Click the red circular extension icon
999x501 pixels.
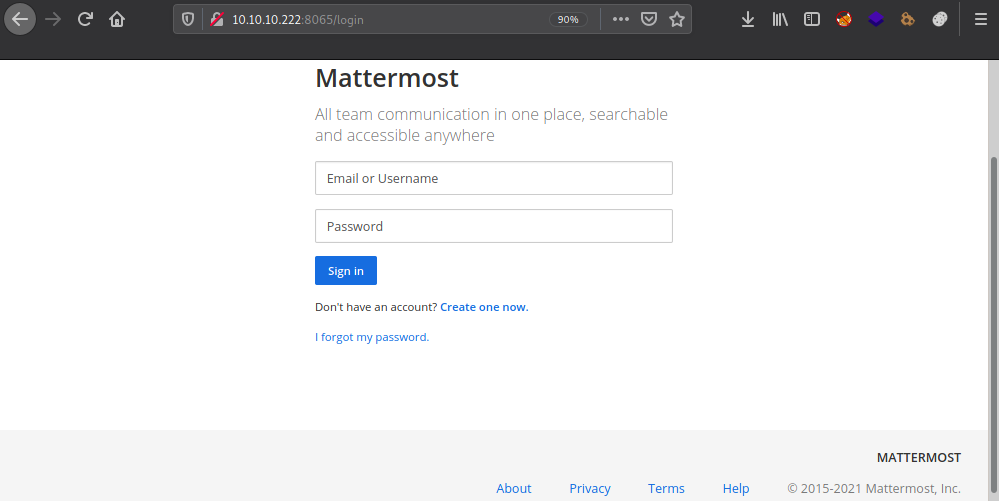click(x=844, y=19)
